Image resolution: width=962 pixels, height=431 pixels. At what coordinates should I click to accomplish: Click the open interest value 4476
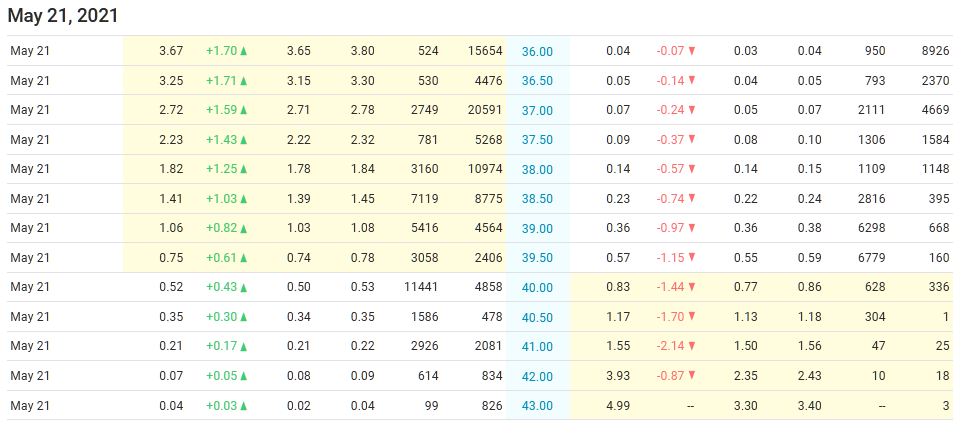[x=488, y=80]
